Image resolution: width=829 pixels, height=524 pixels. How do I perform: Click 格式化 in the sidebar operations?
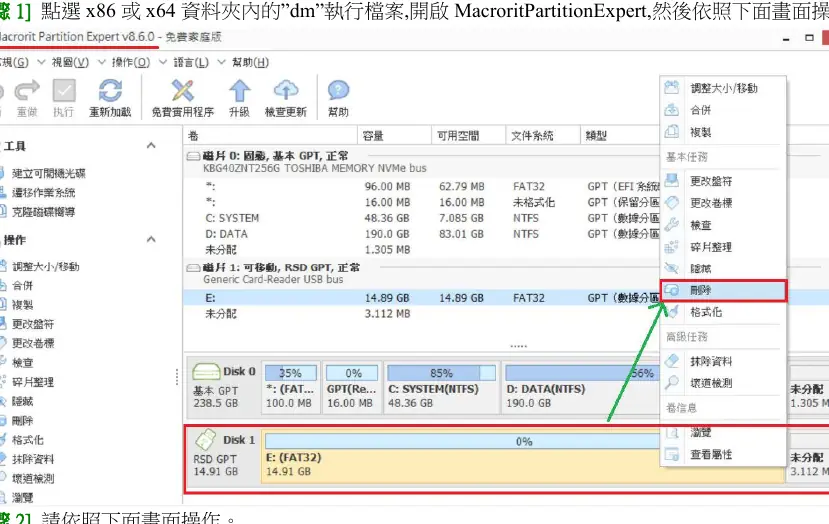point(27,440)
